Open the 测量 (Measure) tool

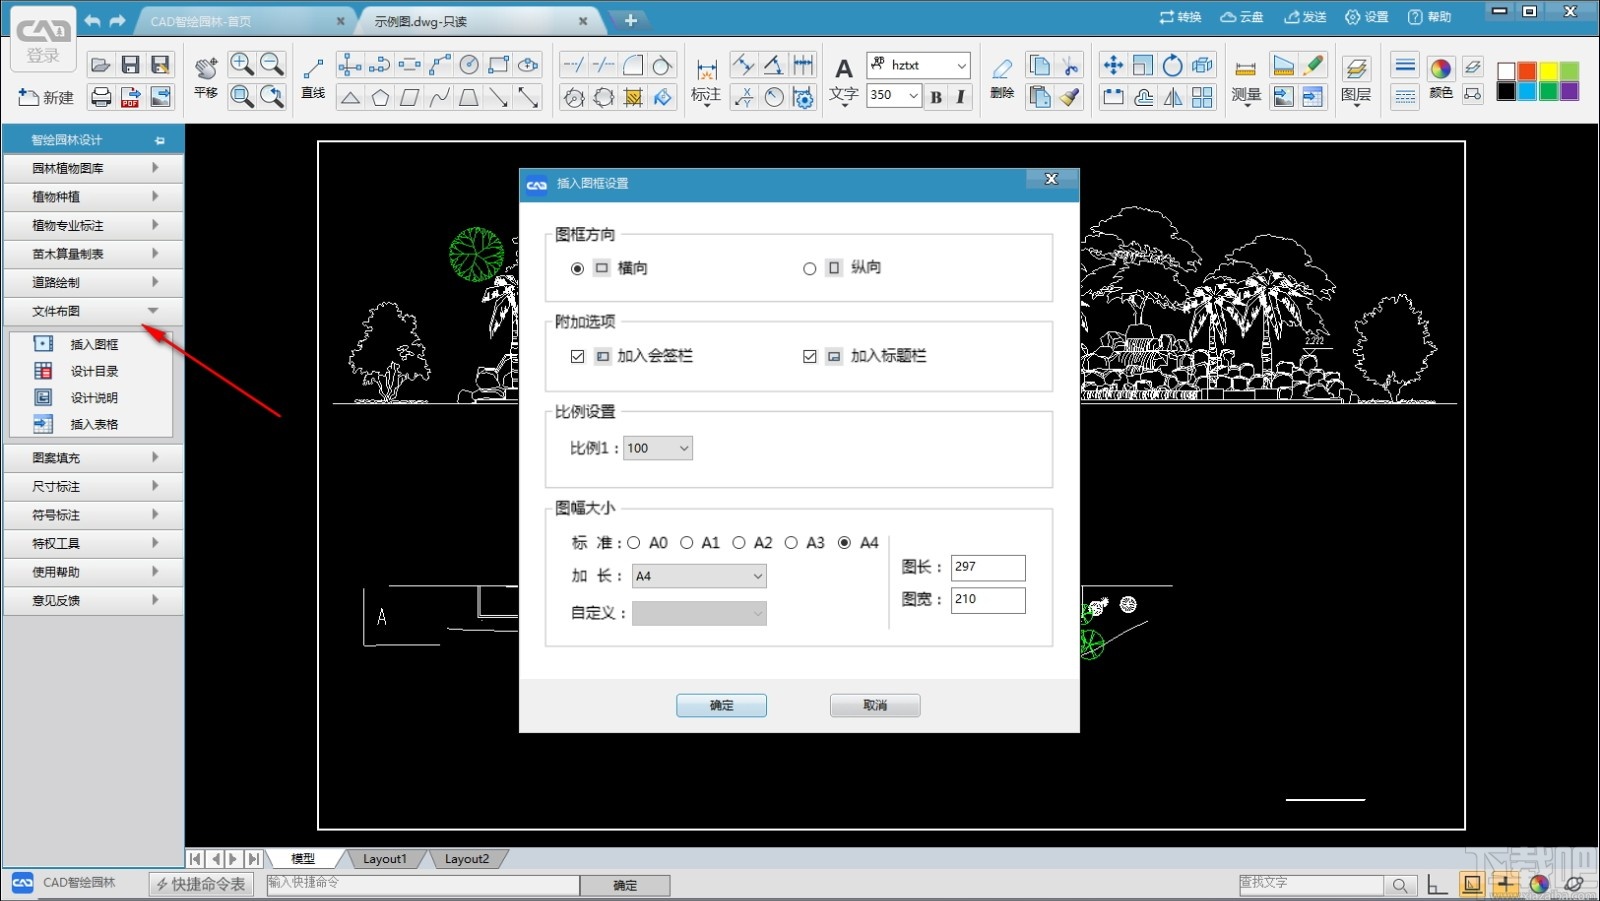tap(1244, 80)
